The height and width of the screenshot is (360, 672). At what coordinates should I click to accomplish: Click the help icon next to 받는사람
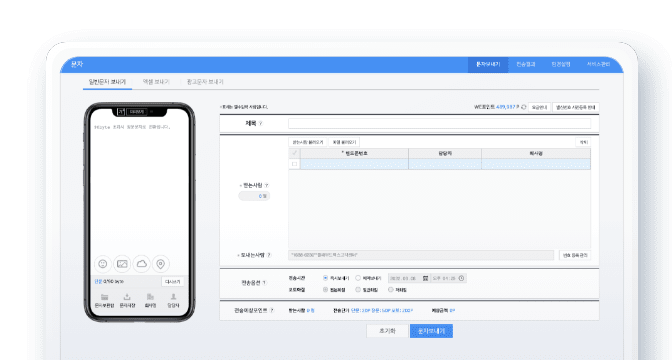click(x=266, y=185)
